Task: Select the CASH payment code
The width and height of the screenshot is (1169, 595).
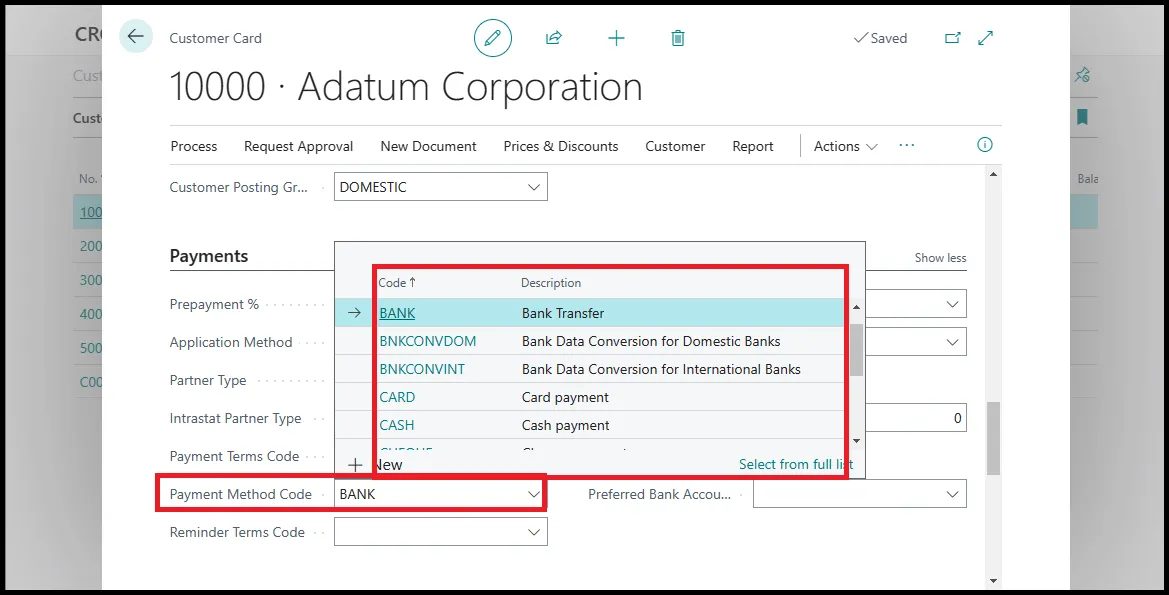Action: point(397,425)
